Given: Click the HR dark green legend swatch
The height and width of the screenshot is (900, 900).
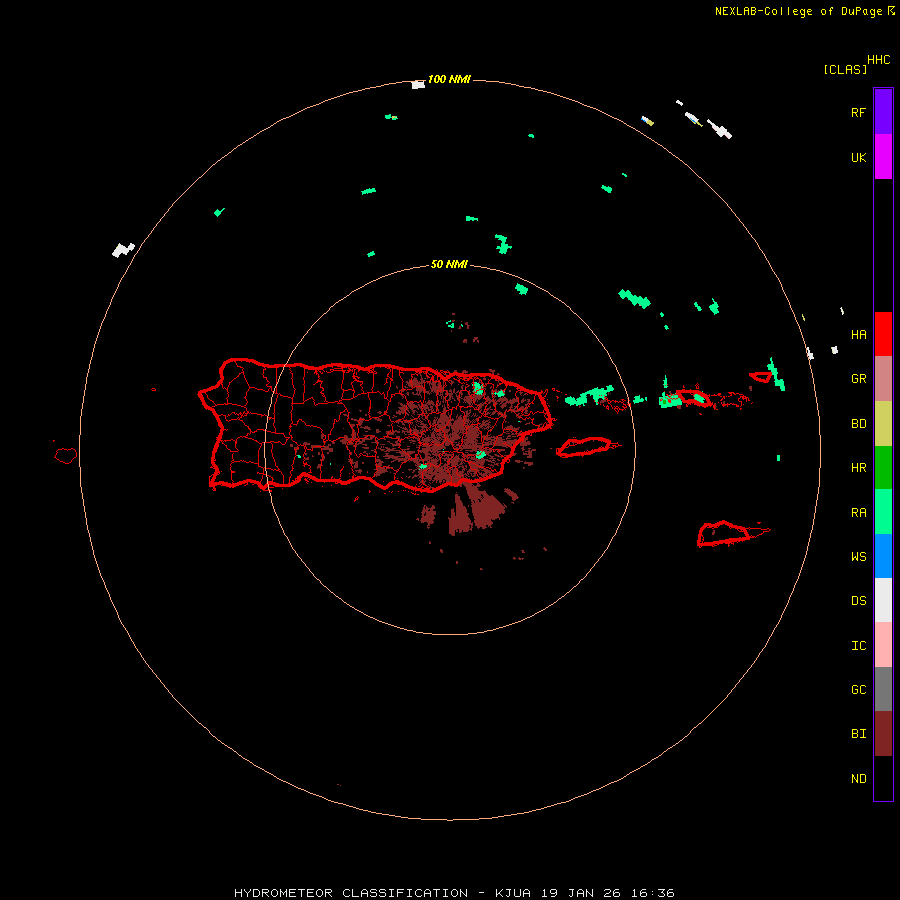Looking at the screenshot, I should 883,468.
